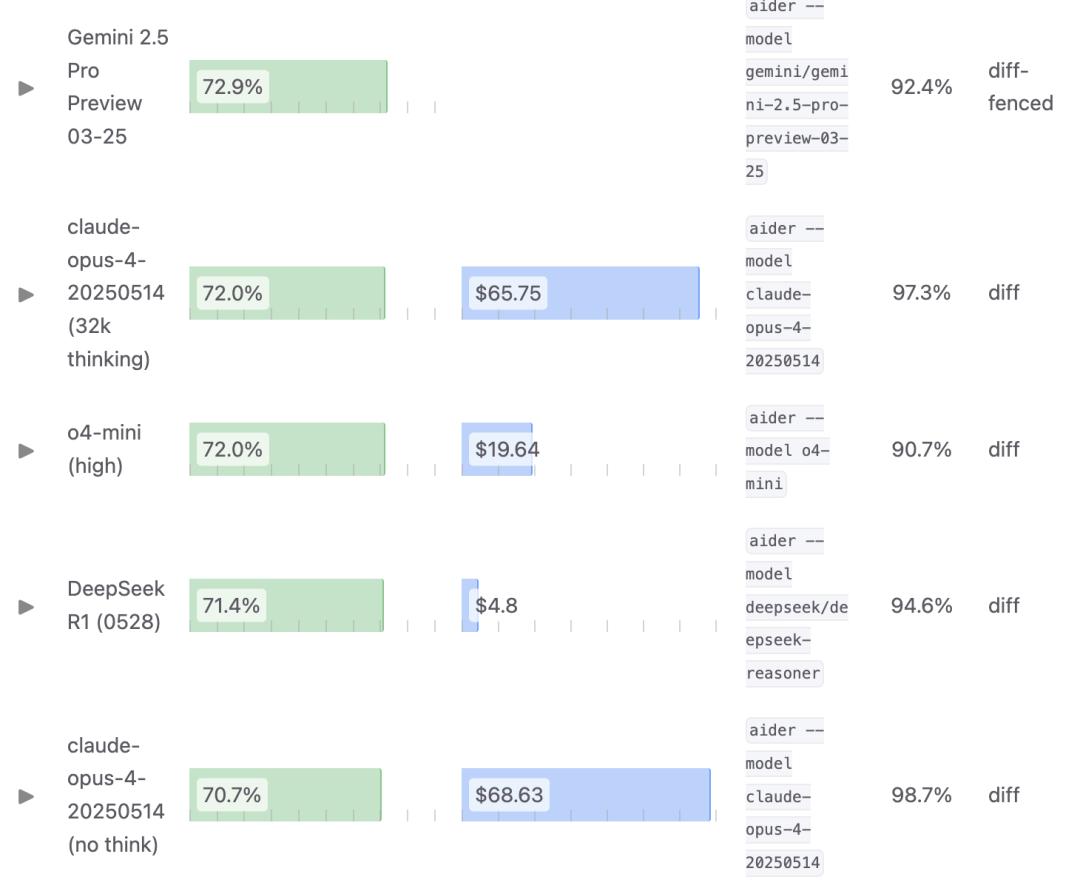Image resolution: width=1080 pixels, height=891 pixels.
Task: Select the gemini-2.5-pro-preview command code text
Action: (x=796, y=88)
